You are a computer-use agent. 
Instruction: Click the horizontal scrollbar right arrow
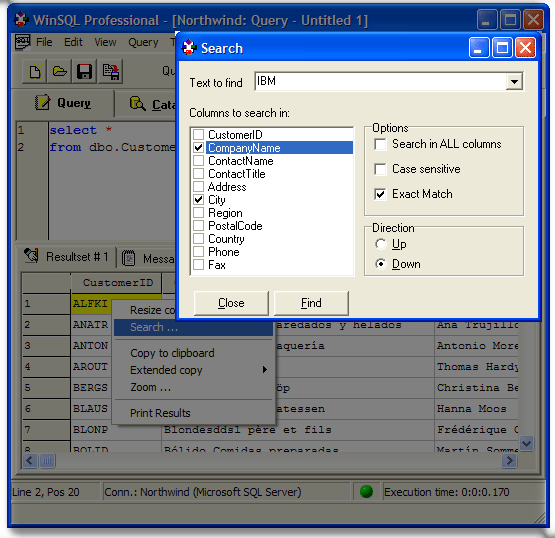click(x=510, y=460)
